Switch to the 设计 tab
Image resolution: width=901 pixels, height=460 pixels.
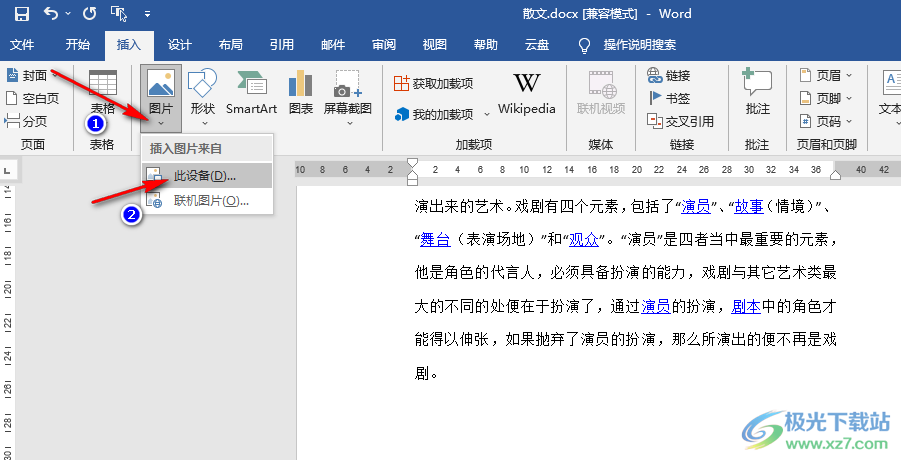click(179, 45)
